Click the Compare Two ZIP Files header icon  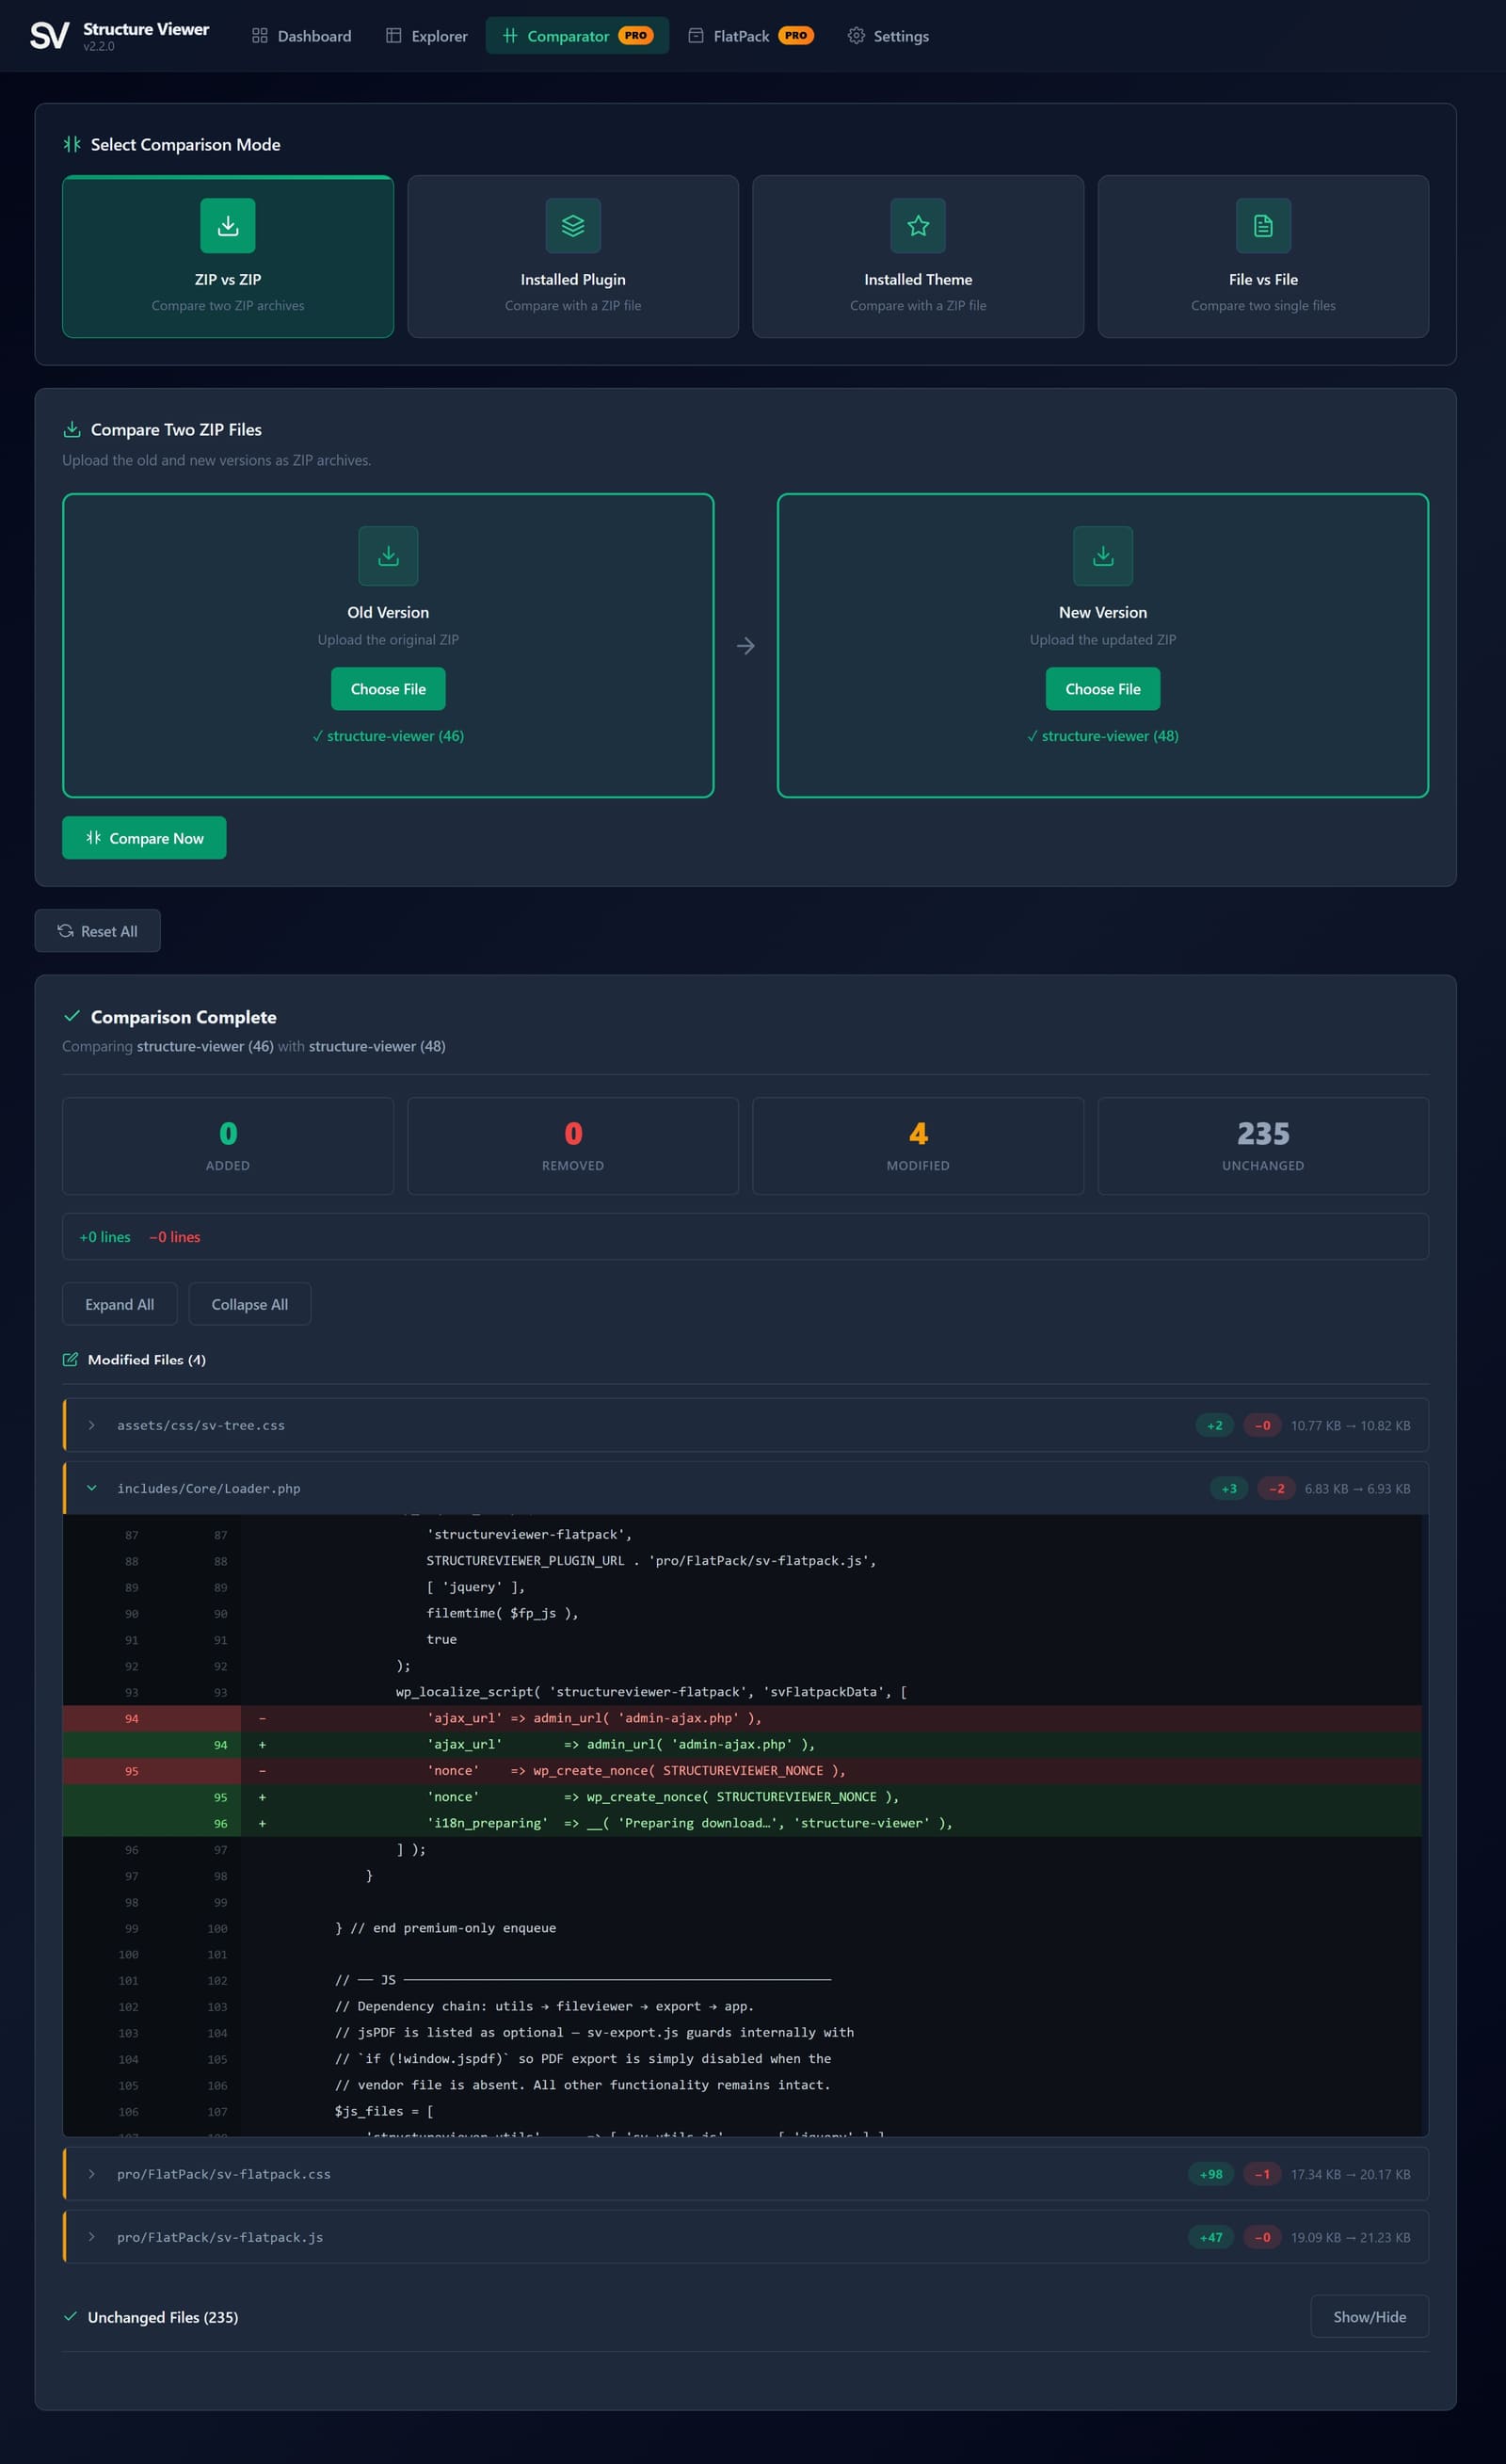(x=72, y=429)
